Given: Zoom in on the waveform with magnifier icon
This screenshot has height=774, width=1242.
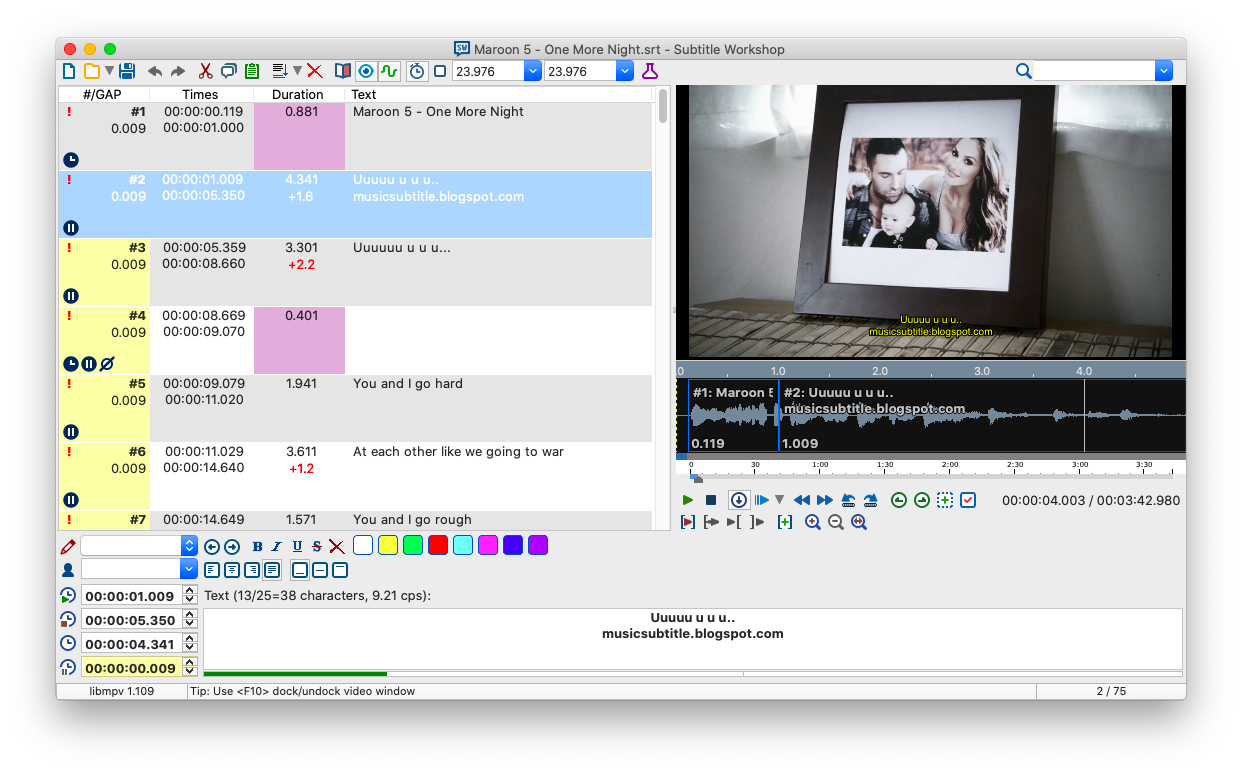Looking at the screenshot, I should pyautogui.click(x=813, y=521).
